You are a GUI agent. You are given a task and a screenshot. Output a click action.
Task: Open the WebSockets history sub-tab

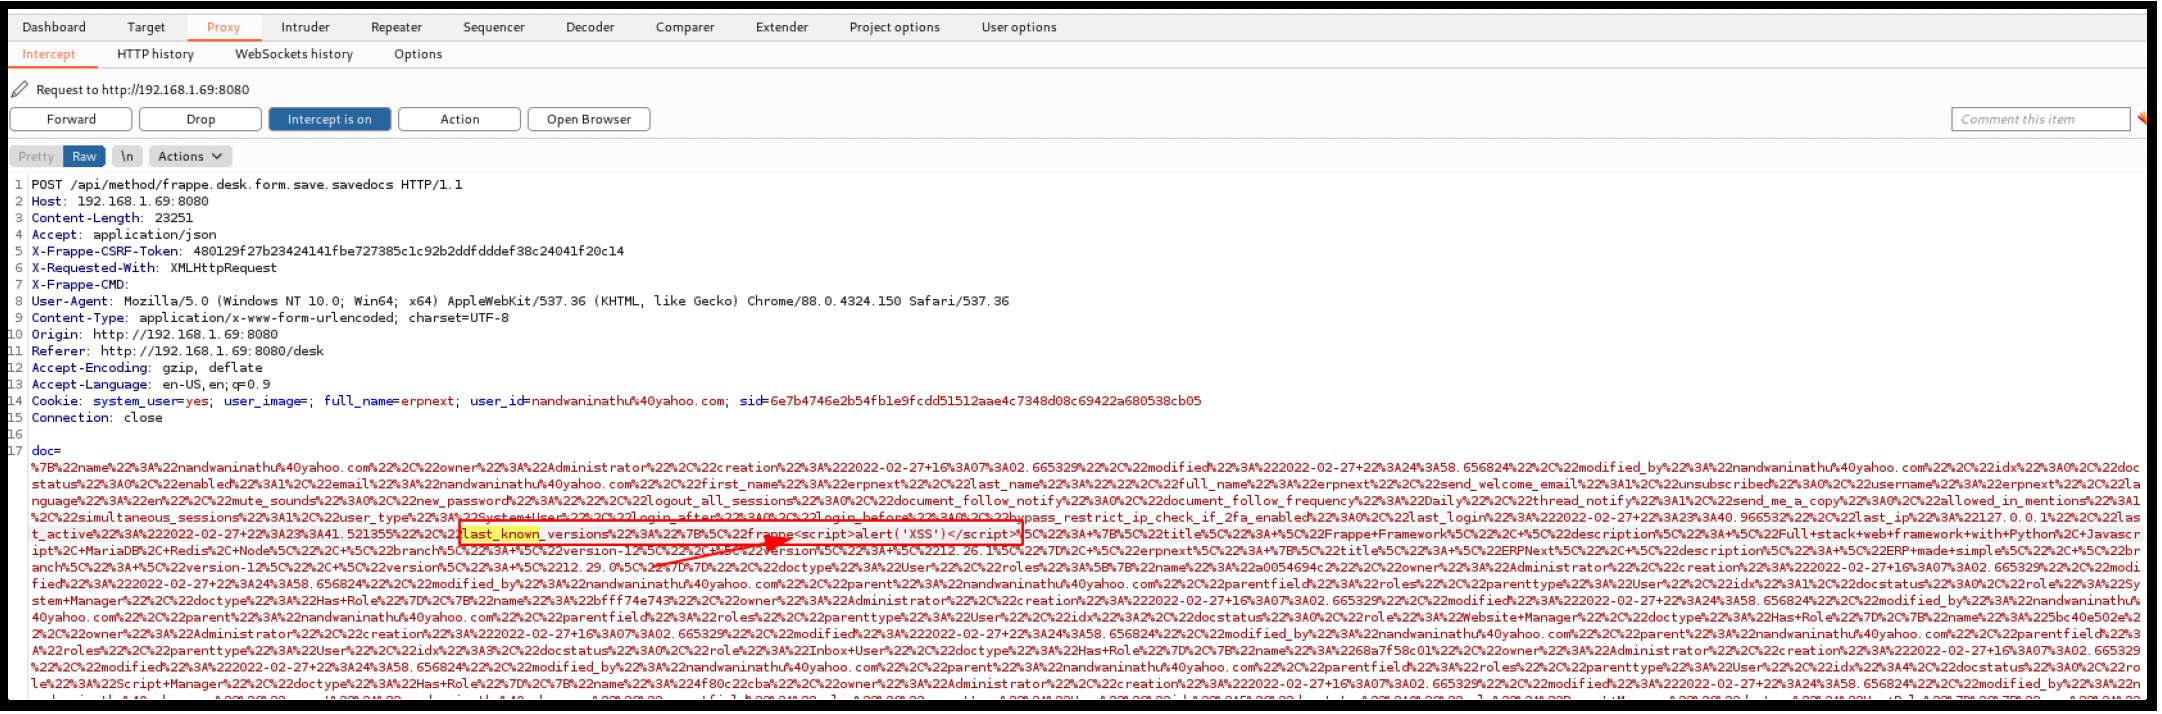tap(294, 54)
